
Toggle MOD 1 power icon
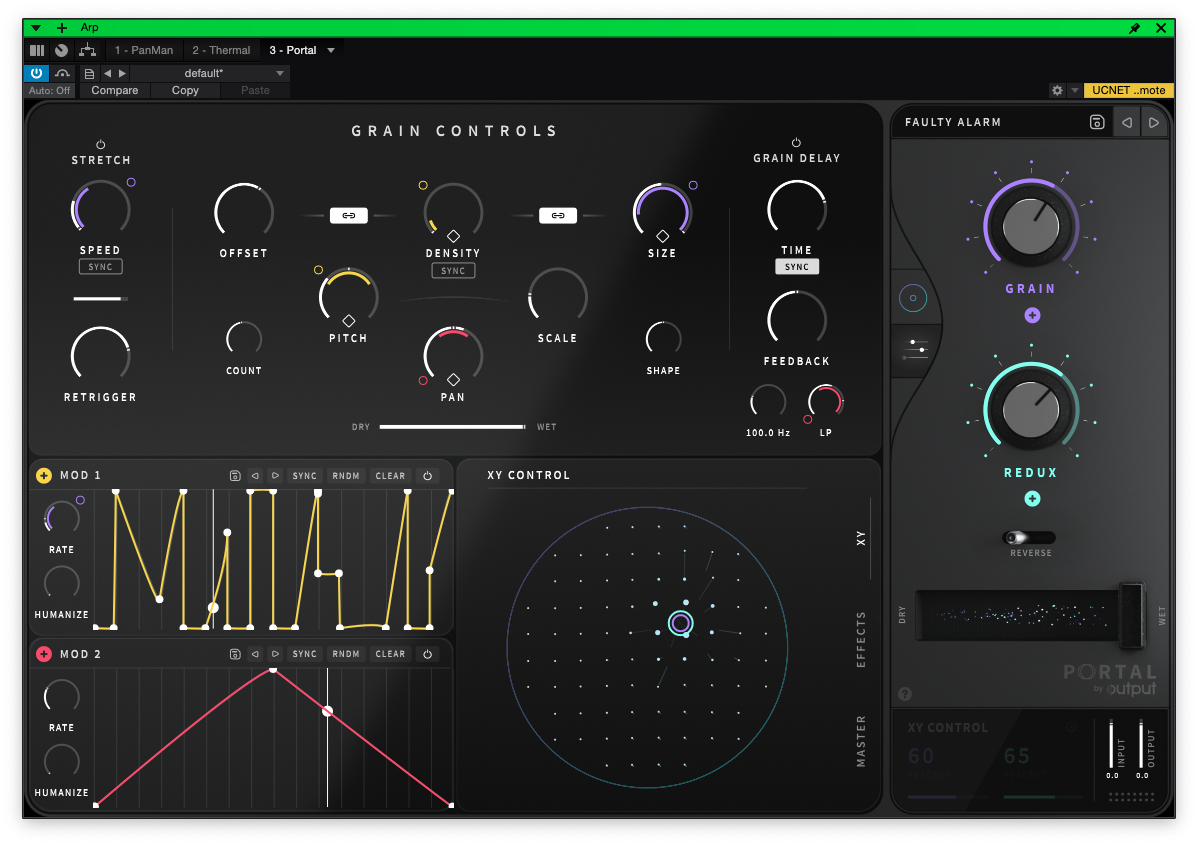[428, 475]
